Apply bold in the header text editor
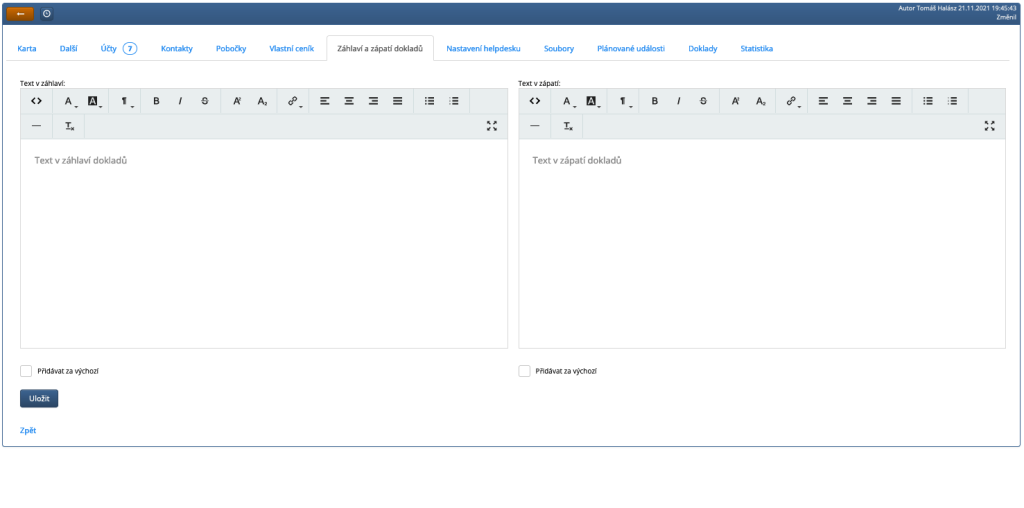 (156, 101)
